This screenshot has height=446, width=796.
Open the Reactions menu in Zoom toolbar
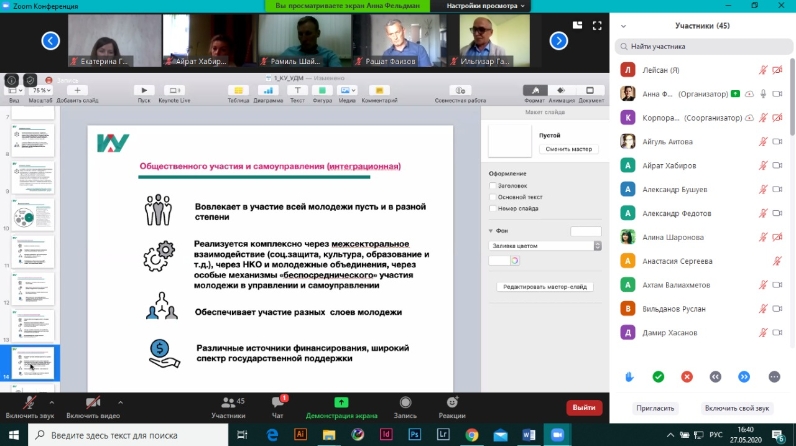pyautogui.click(x=452, y=405)
